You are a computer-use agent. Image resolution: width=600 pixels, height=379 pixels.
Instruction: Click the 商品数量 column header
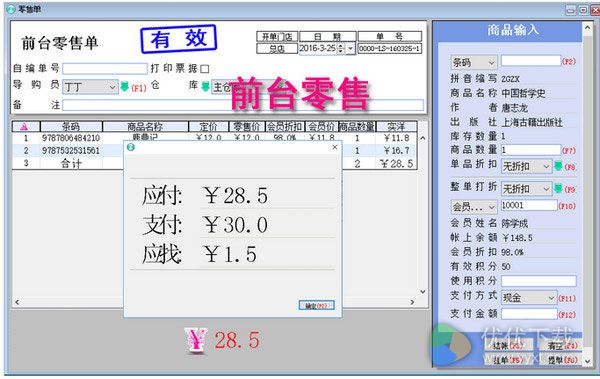(x=357, y=127)
